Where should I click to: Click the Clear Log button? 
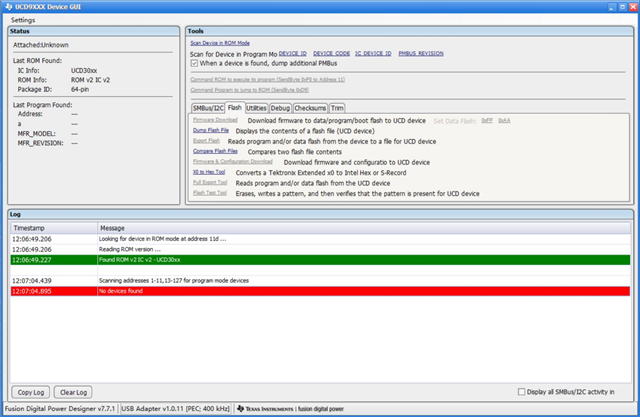[x=73, y=392]
